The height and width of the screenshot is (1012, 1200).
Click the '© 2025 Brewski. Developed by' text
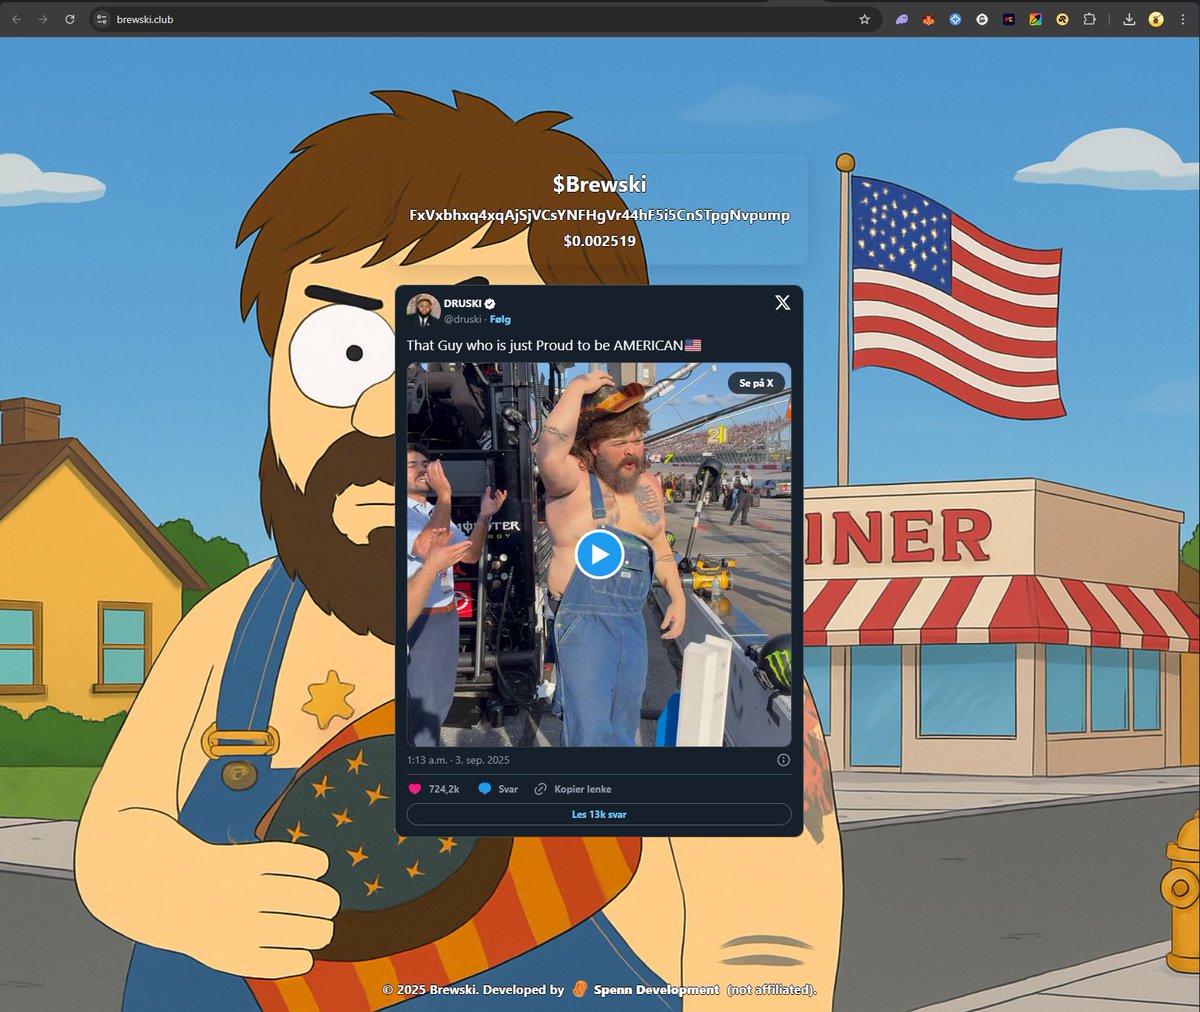coord(473,990)
